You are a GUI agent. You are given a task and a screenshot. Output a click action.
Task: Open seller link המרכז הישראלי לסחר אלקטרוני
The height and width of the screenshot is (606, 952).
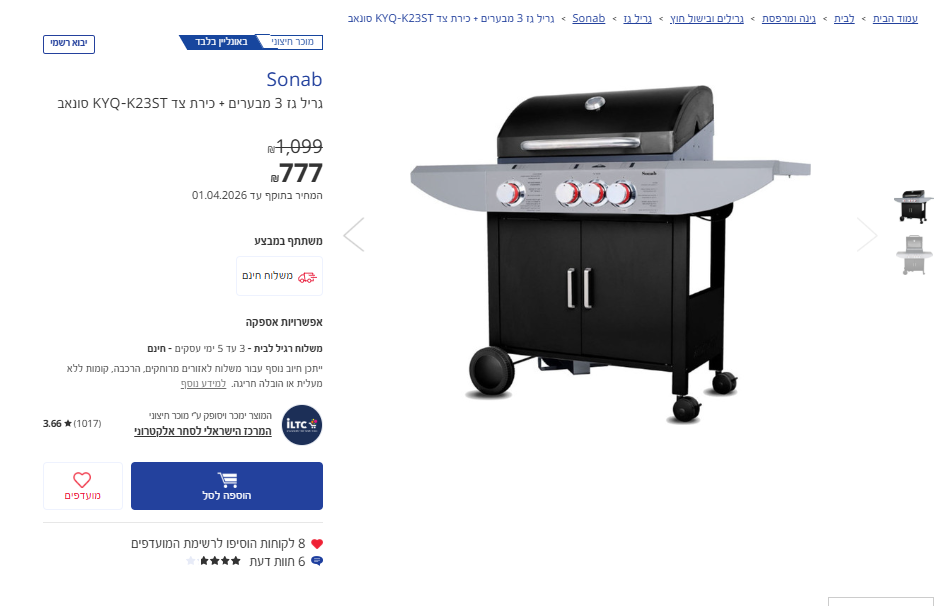tap(203, 431)
